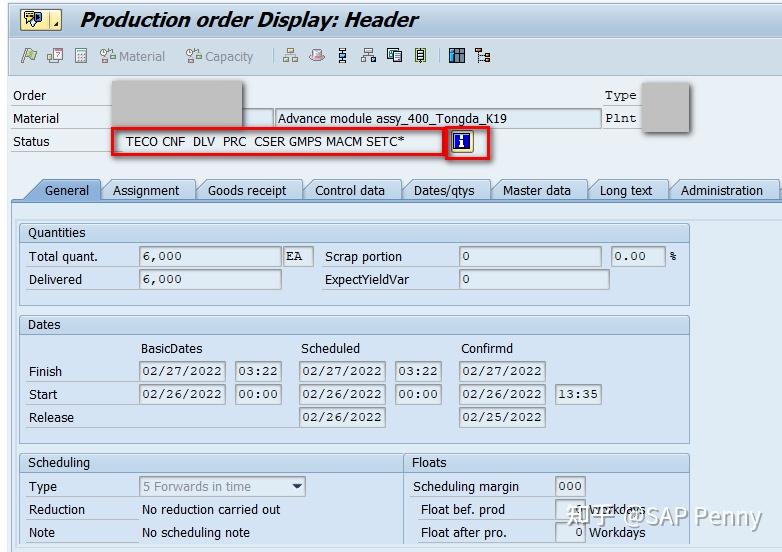Click the No scheduling note text

coord(196,533)
